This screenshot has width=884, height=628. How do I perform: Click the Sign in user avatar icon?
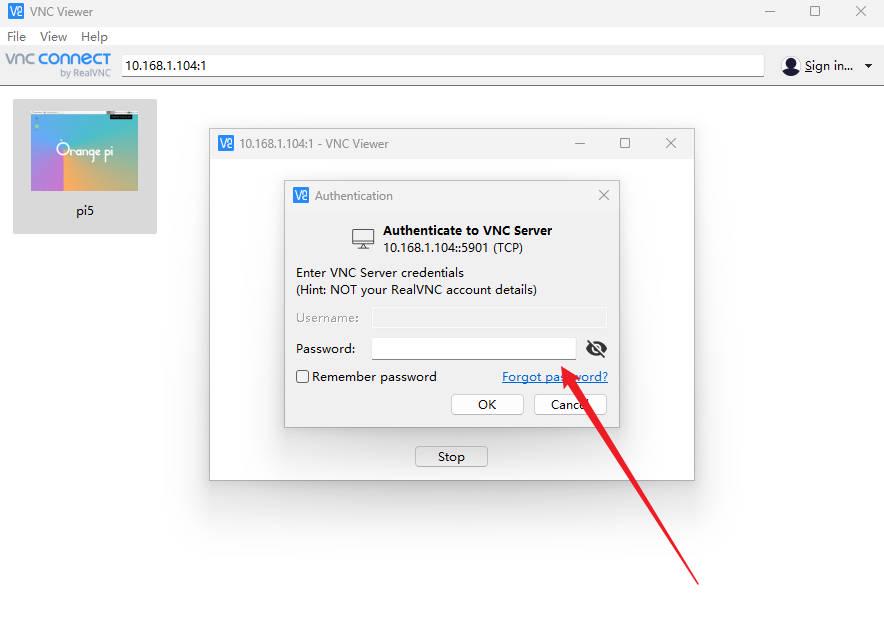click(791, 66)
